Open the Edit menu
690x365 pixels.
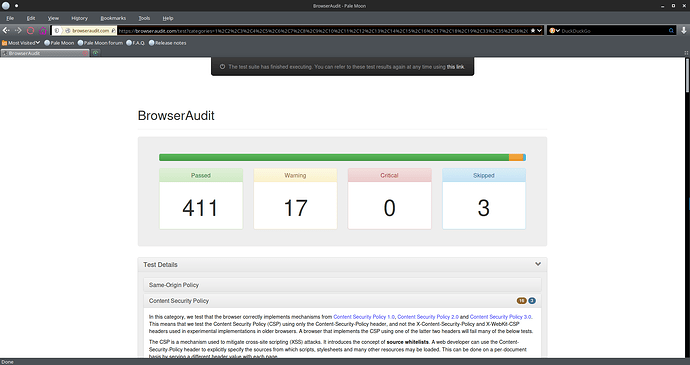[31, 18]
